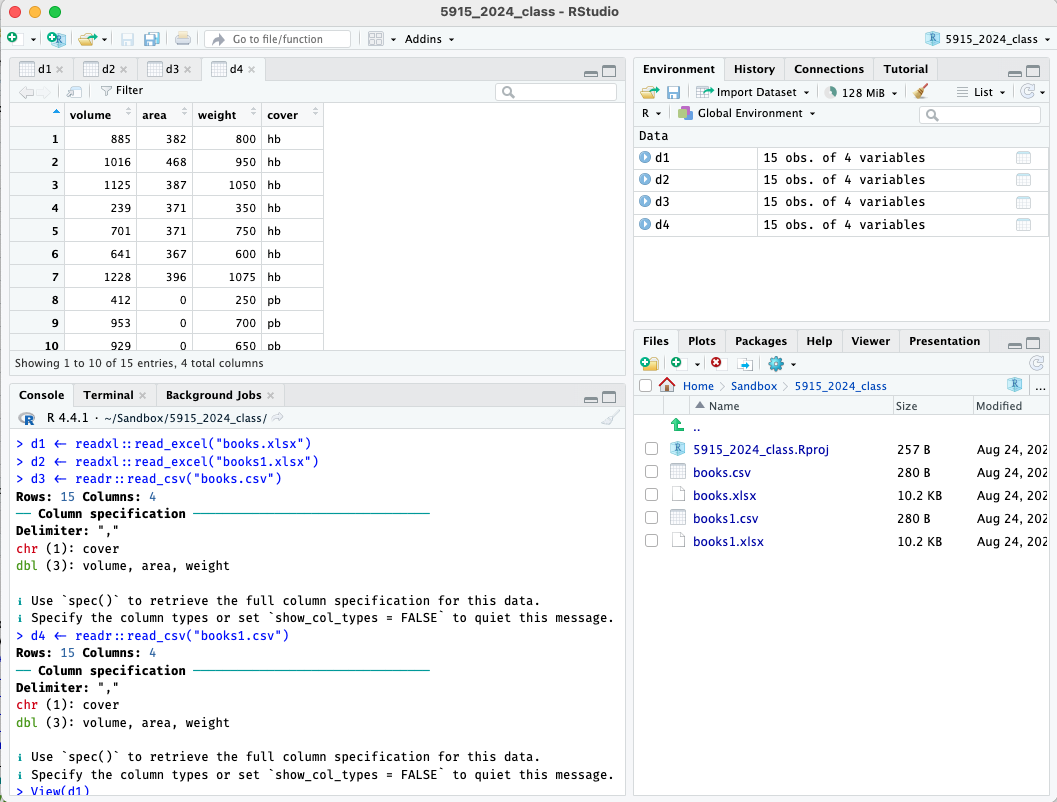This screenshot has height=802, width=1057.
Task: Refresh file listing in Files pane
Action: [1037, 364]
